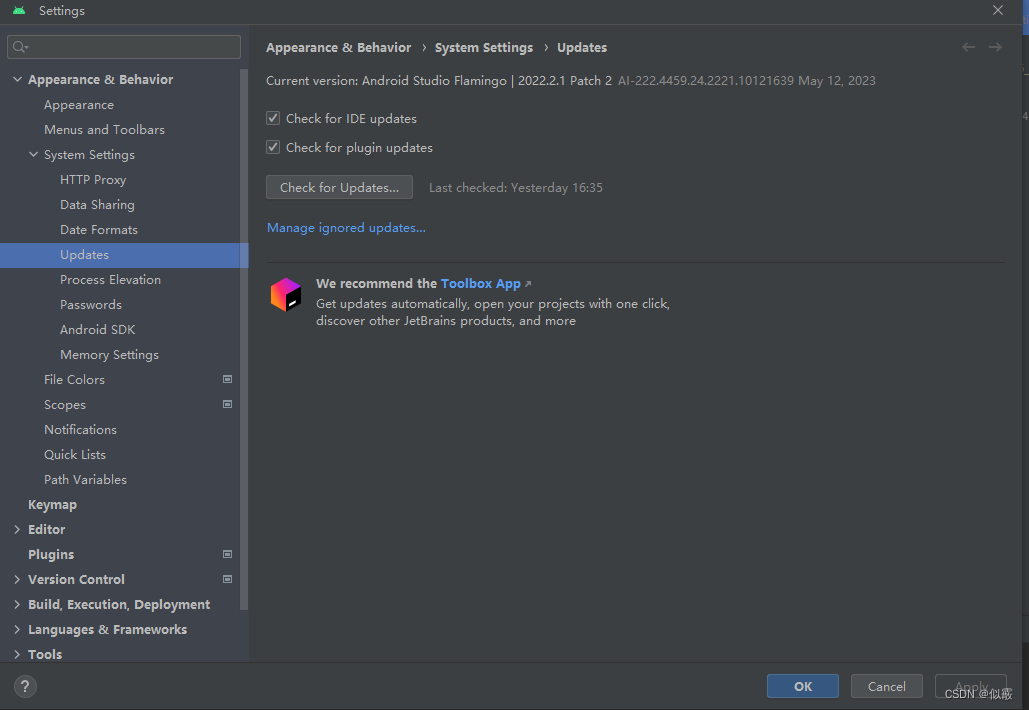Click the JetBrains Toolbox cube icon

coord(285,295)
